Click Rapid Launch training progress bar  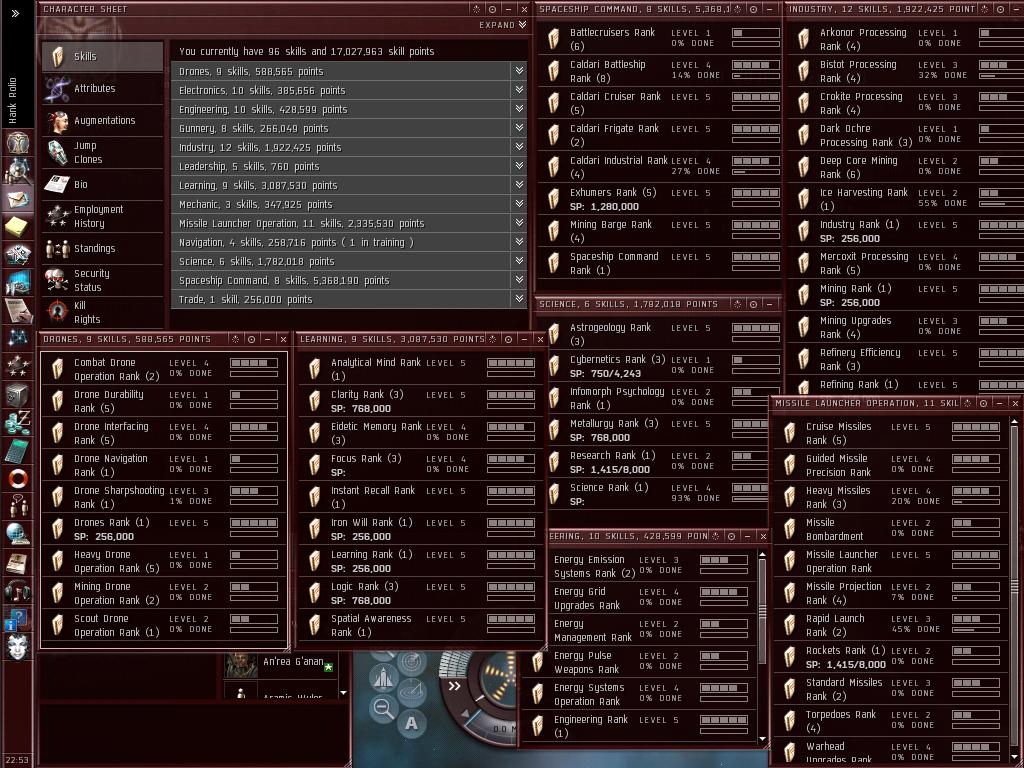pyautogui.click(x=976, y=629)
